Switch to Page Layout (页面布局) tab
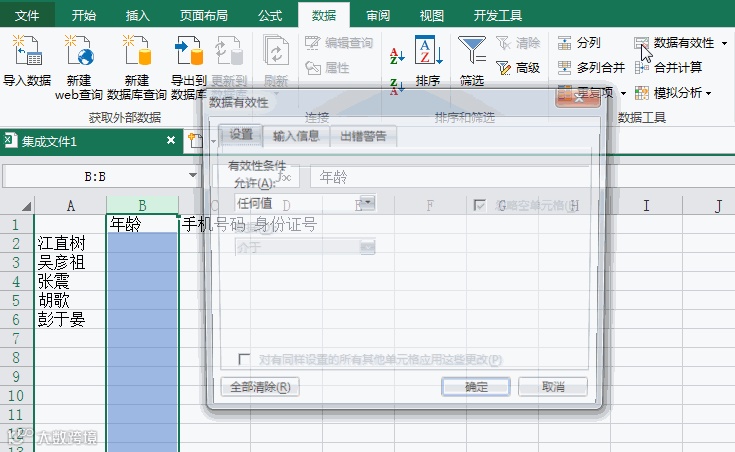Screen dimensions: 735x452 coord(203,15)
